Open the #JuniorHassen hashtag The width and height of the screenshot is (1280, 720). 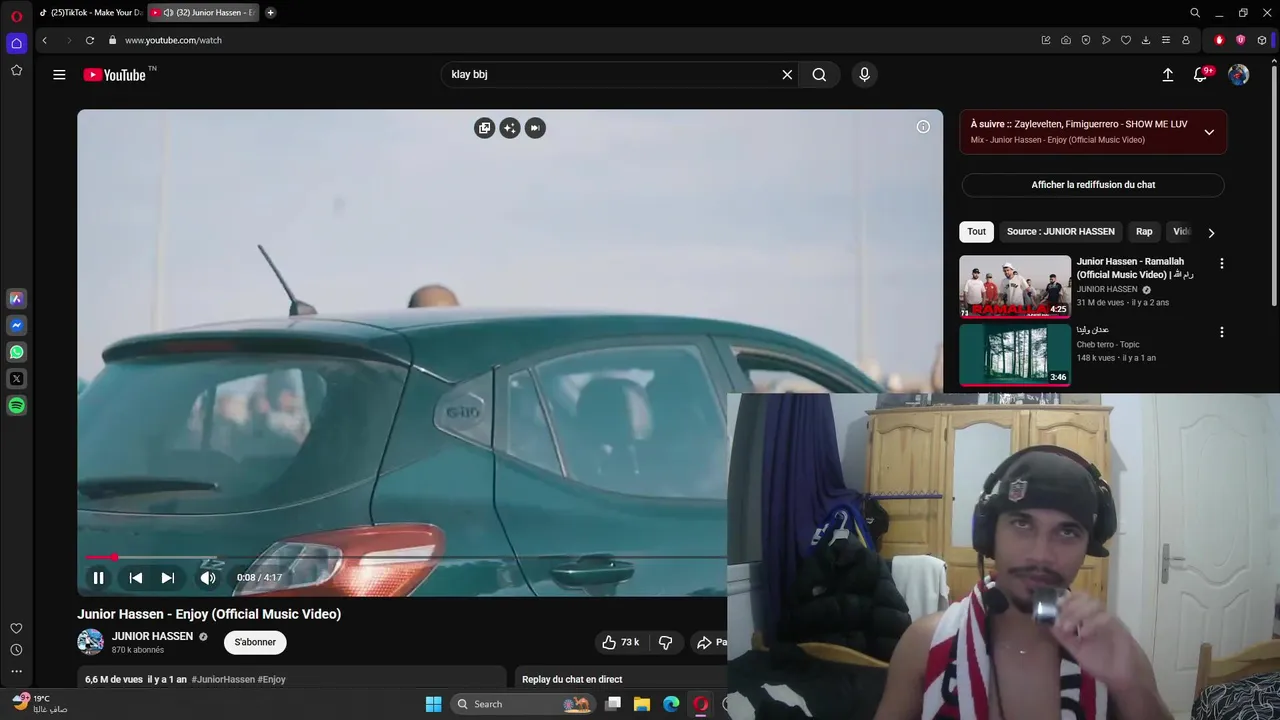[x=223, y=680]
